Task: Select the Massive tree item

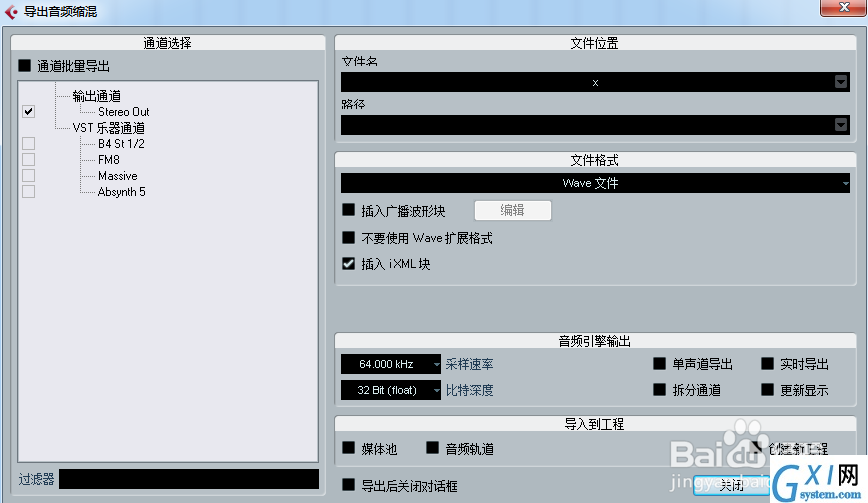Action: click(117, 176)
